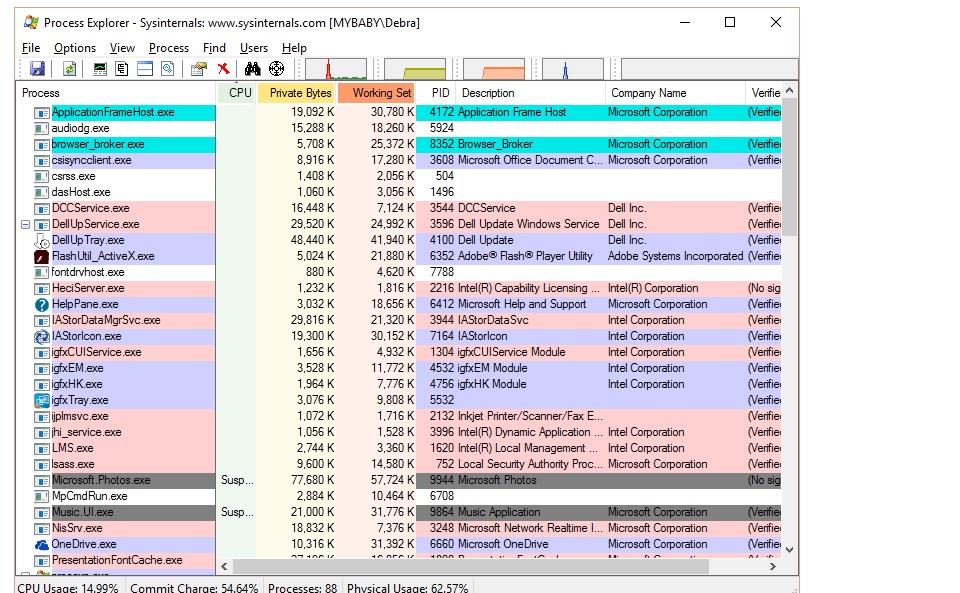
Task: Open the Options menu
Action: 75,48
